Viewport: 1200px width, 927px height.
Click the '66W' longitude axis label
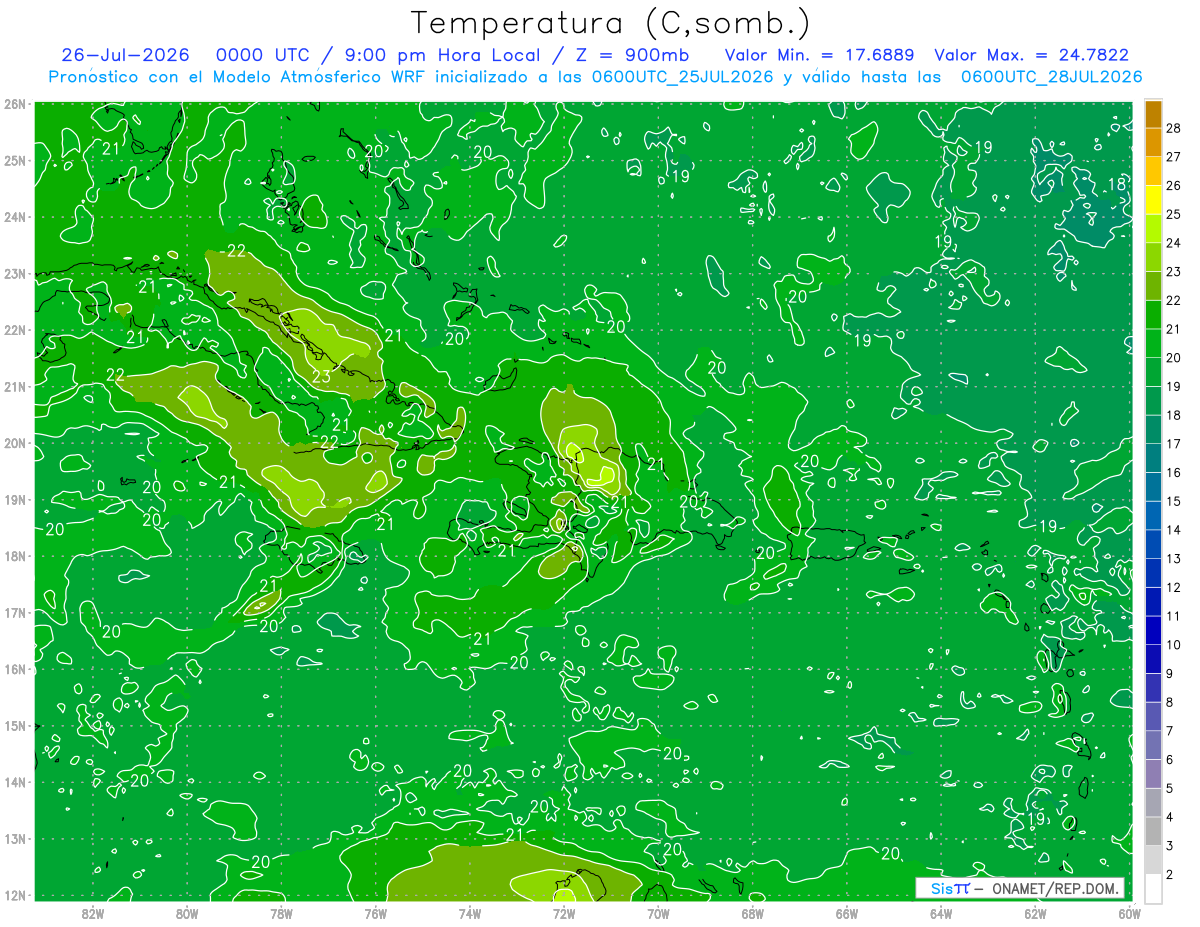click(847, 913)
